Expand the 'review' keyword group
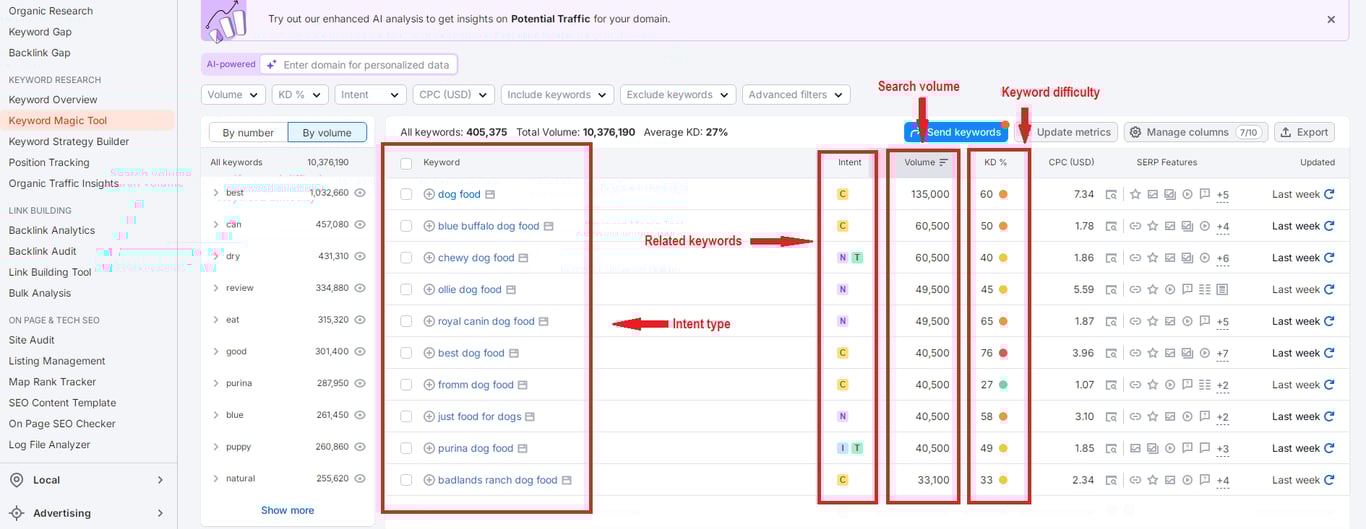The width and height of the screenshot is (1366, 529). coord(216,288)
